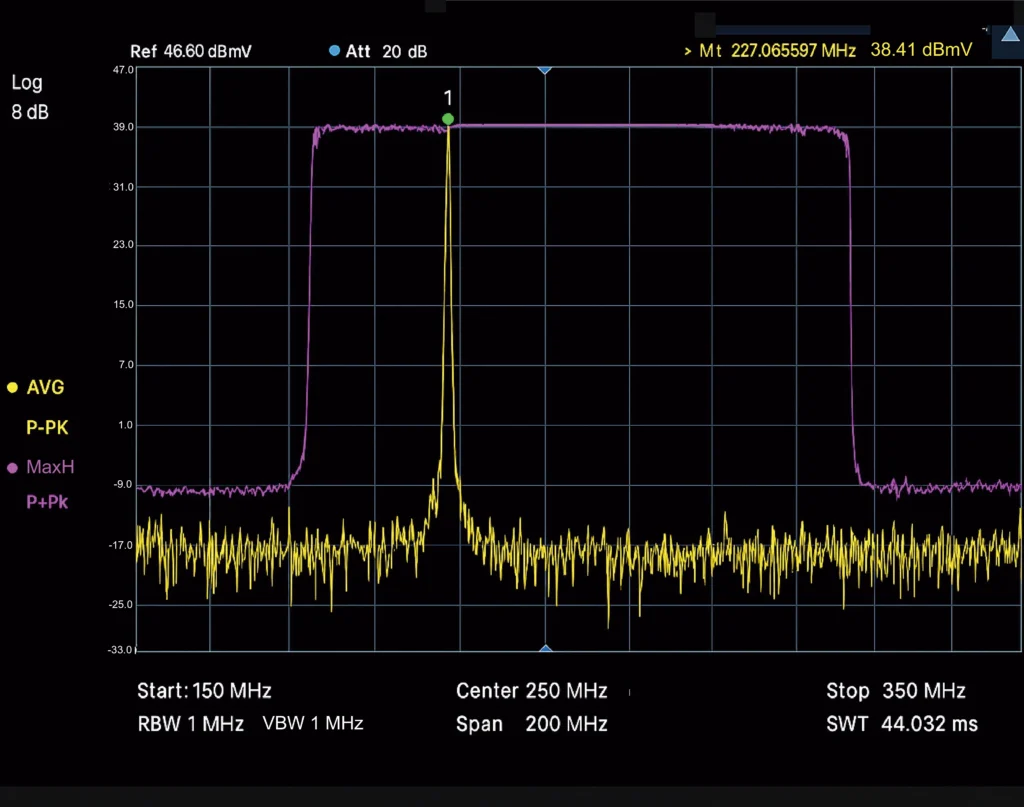Click the blue diamond marker below the graticule
The image size is (1024, 807).
click(x=545, y=648)
